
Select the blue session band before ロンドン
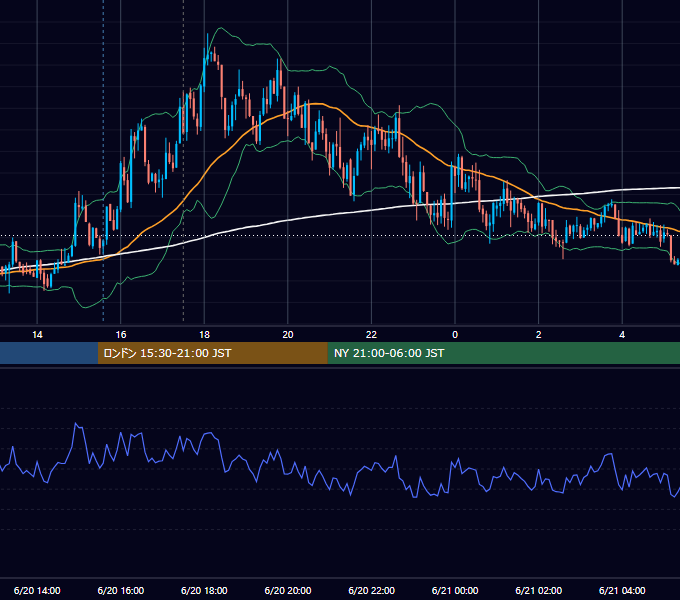tap(49, 353)
